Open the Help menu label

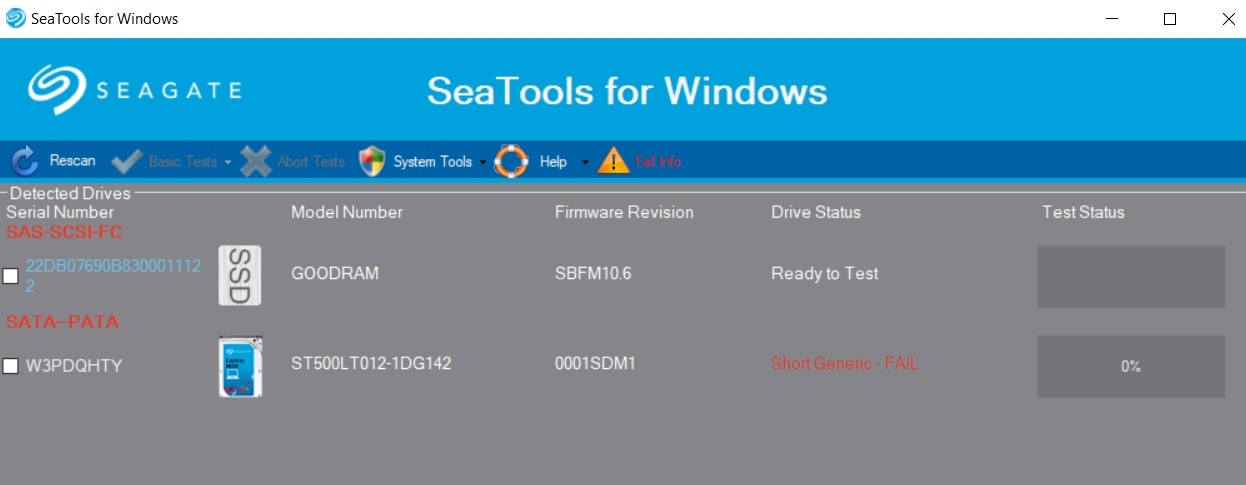point(553,162)
